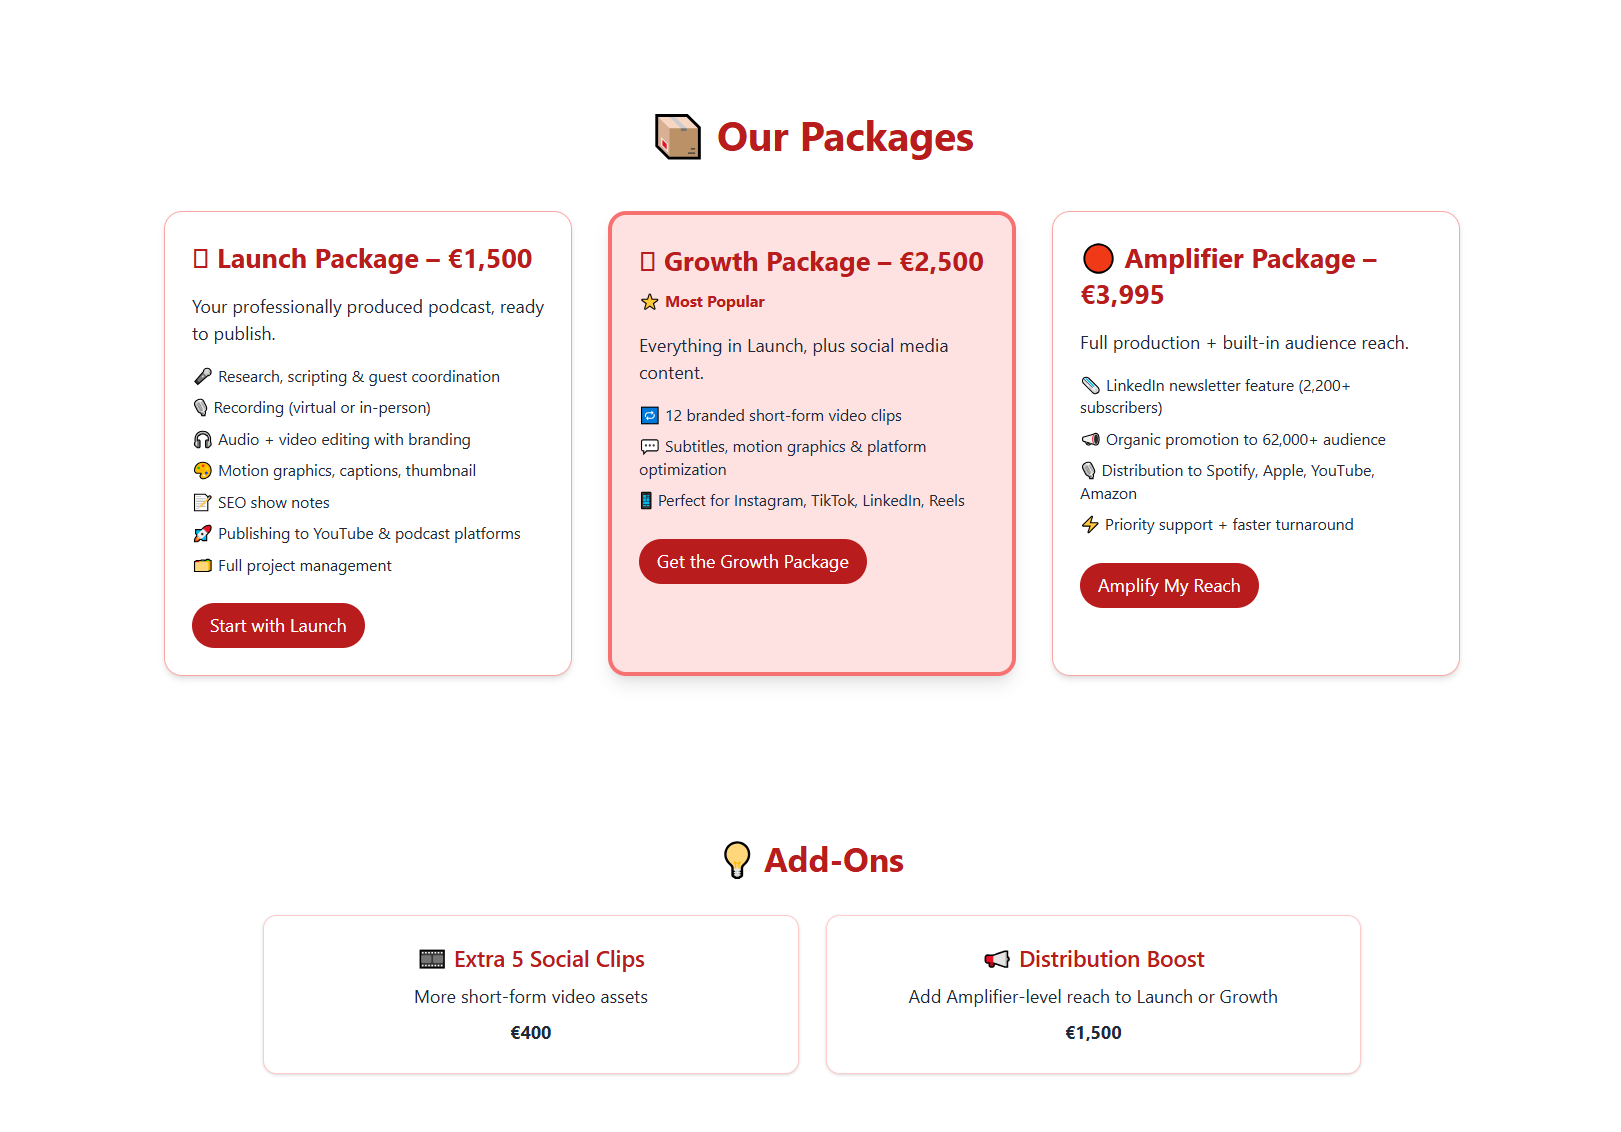Click the headphones icon by Audio + video editing
Viewport: 1621px width, 1132px height.
pos(203,440)
